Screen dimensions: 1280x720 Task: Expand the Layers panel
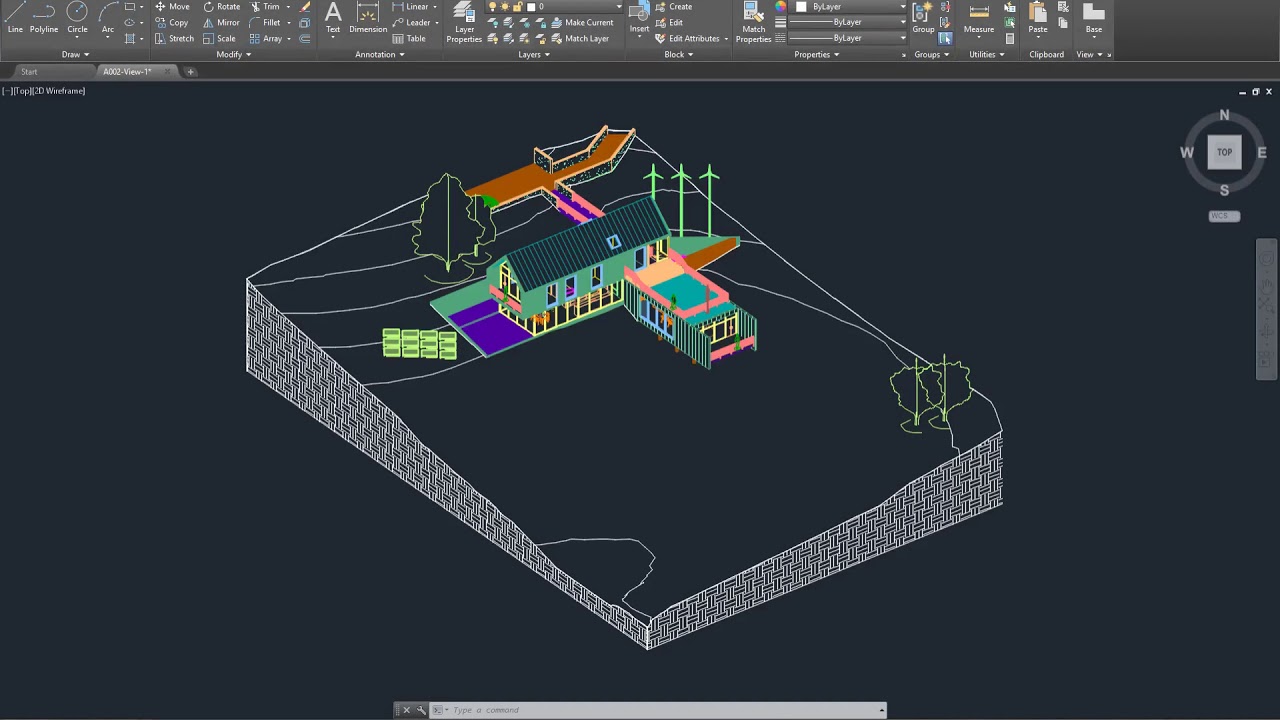534,54
